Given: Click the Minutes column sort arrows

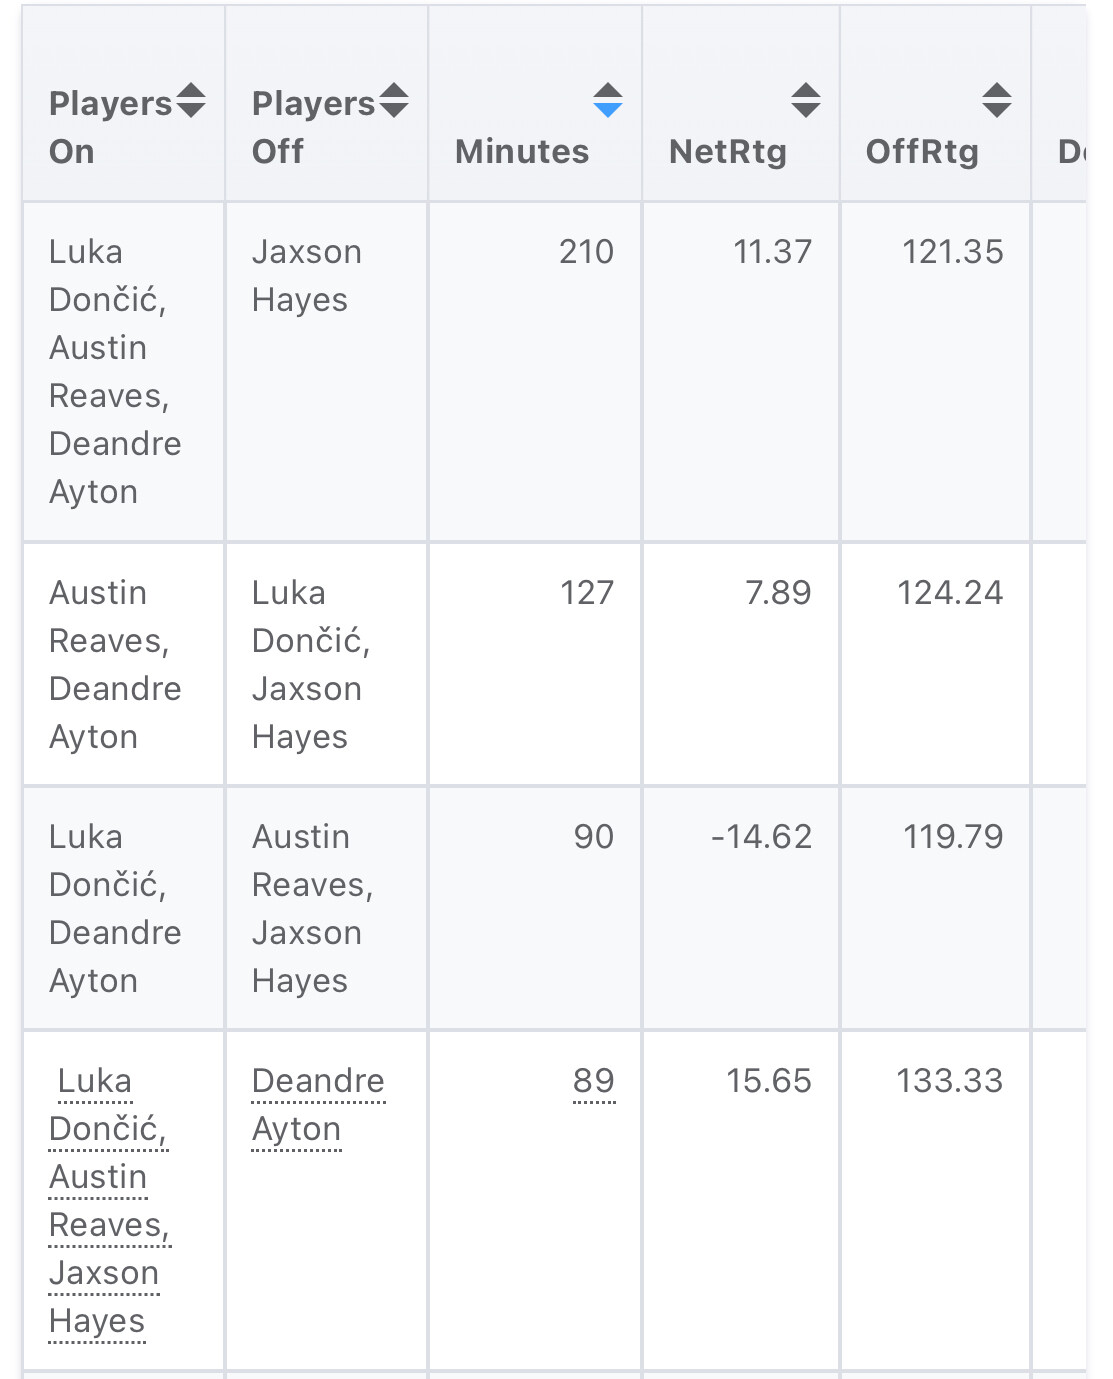Looking at the screenshot, I should pos(607,101).
